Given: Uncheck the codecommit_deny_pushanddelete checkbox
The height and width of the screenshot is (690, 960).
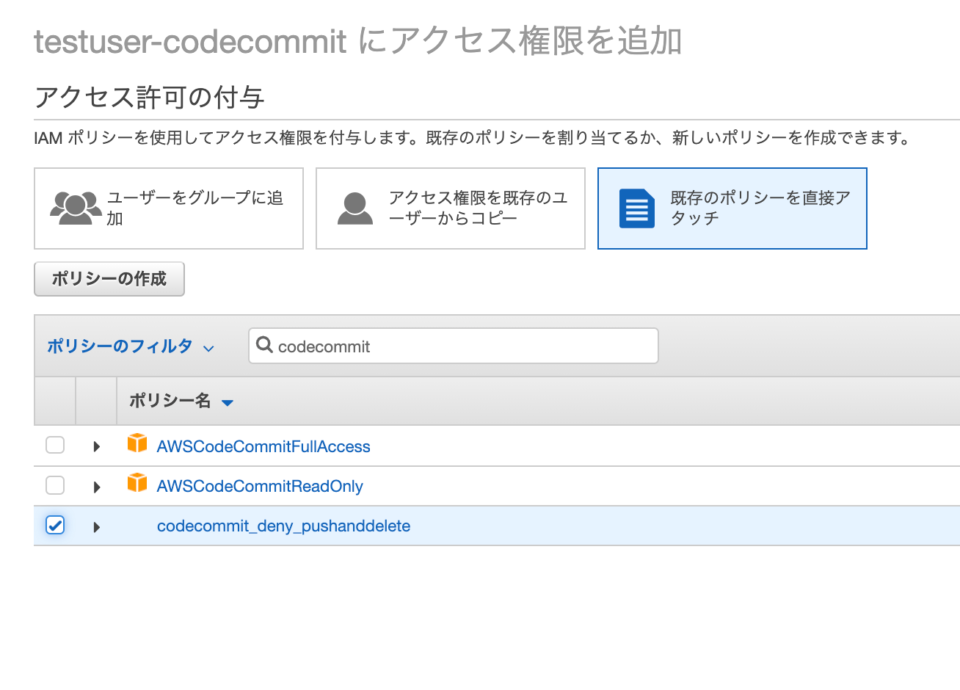Looking at the screenshot, I should (55, 525).
